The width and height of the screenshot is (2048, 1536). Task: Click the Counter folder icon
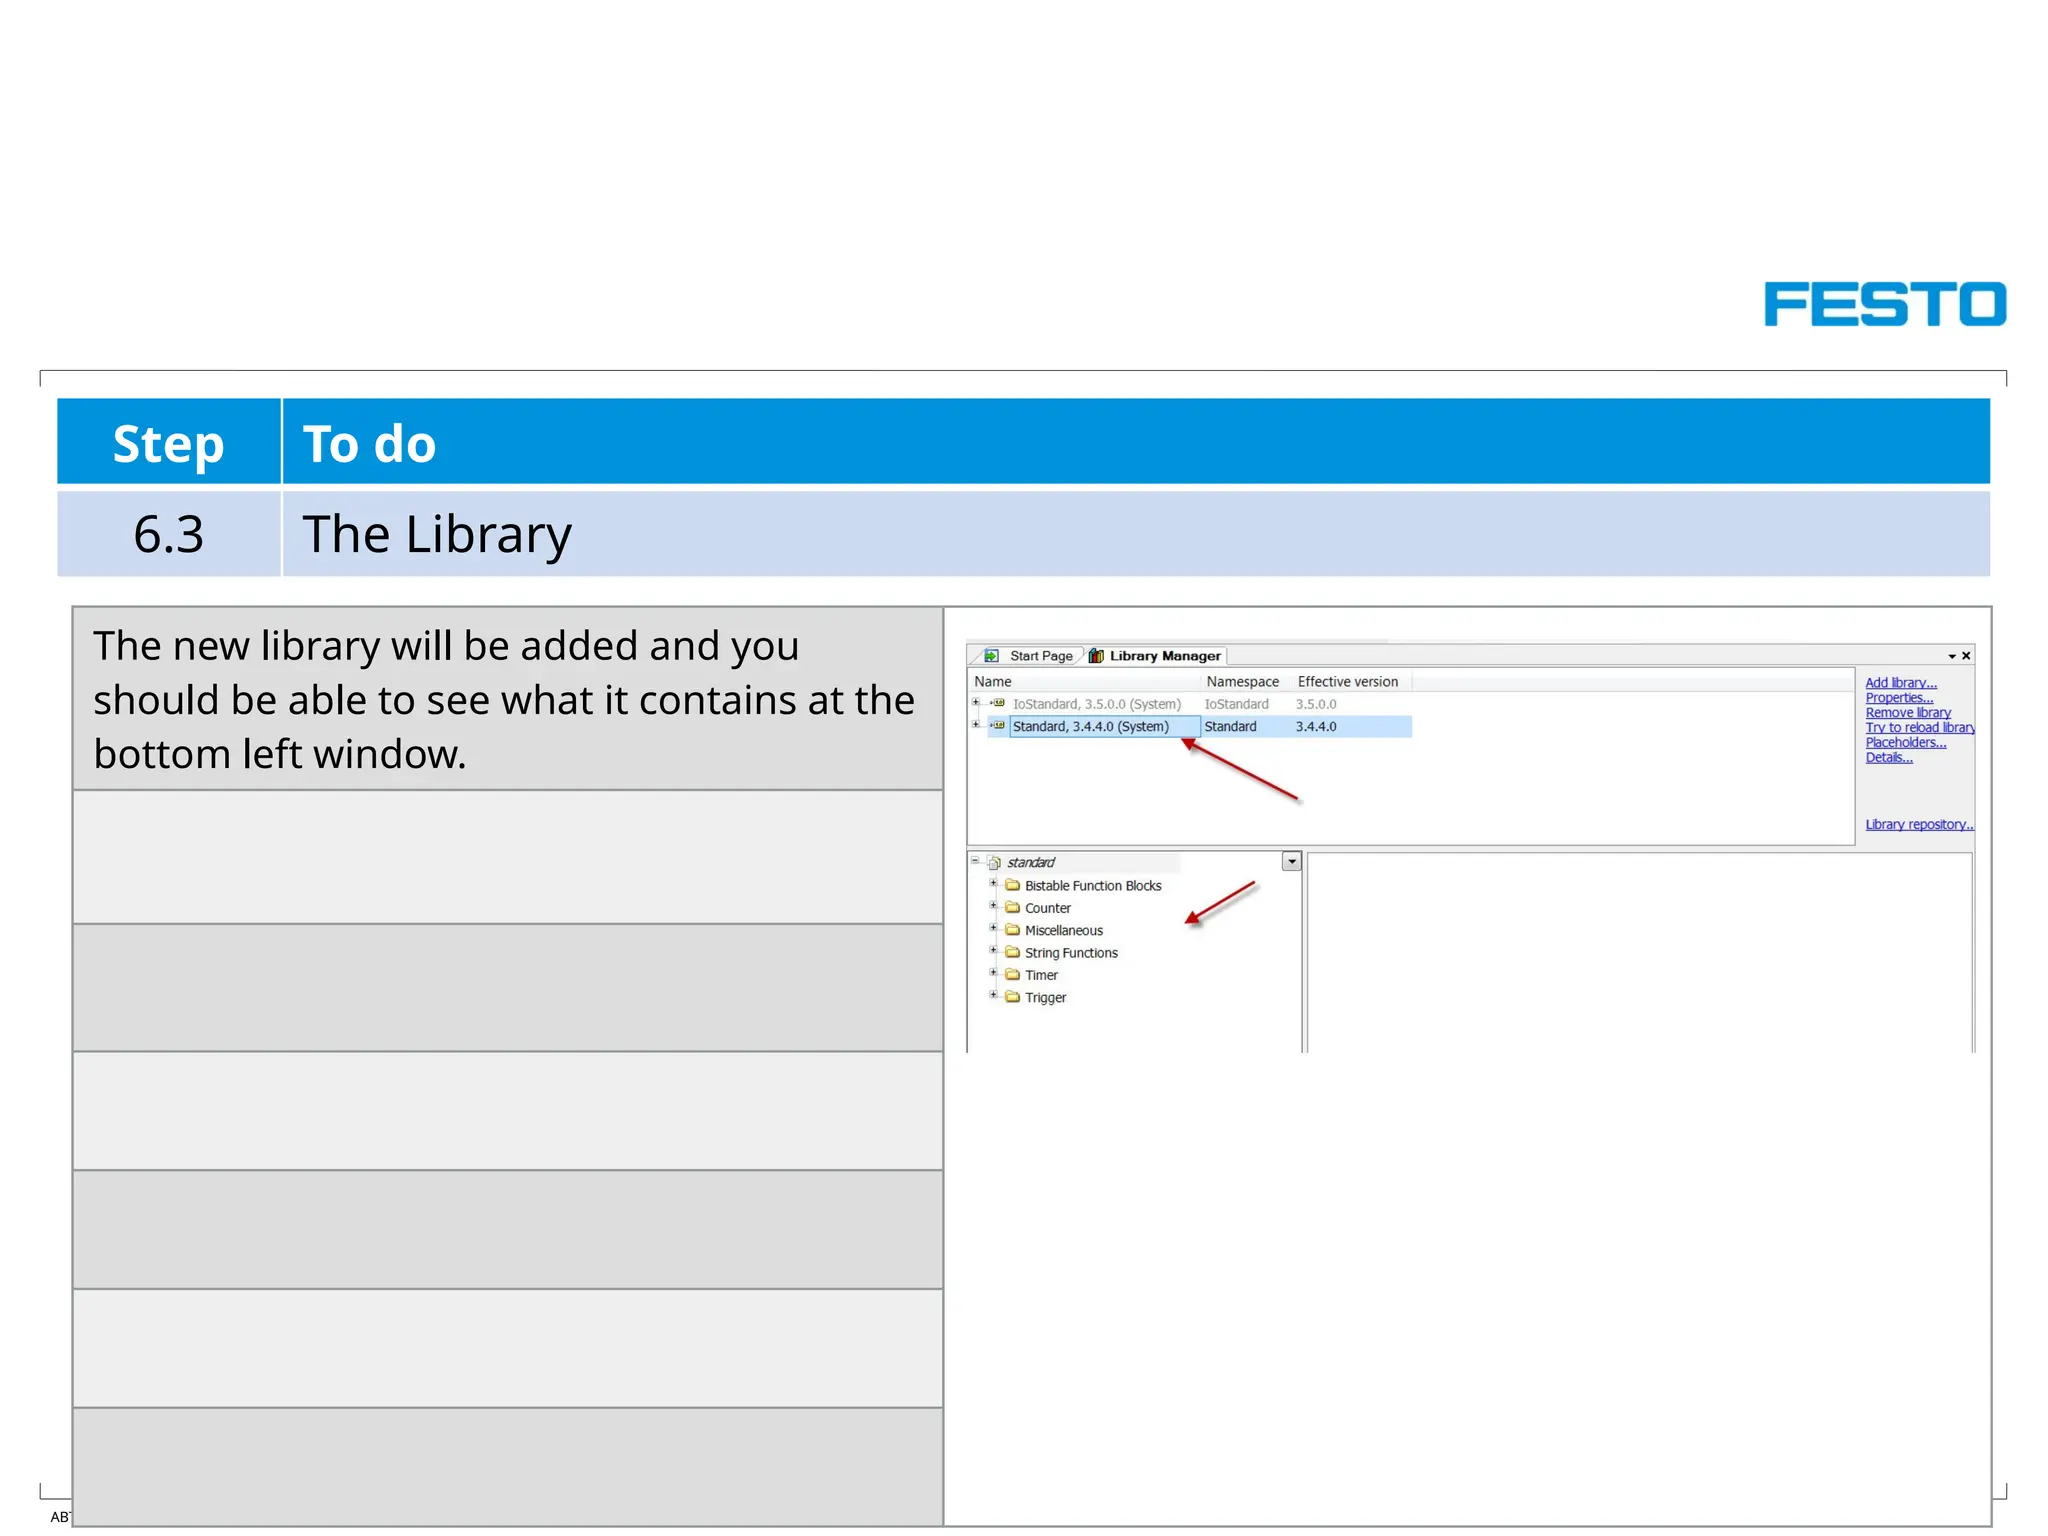(x=1012, y=907)
